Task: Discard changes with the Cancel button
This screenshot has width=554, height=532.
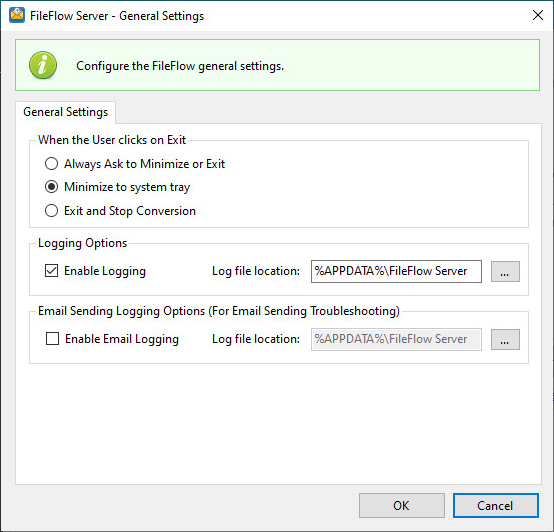Action: point(496,506)
